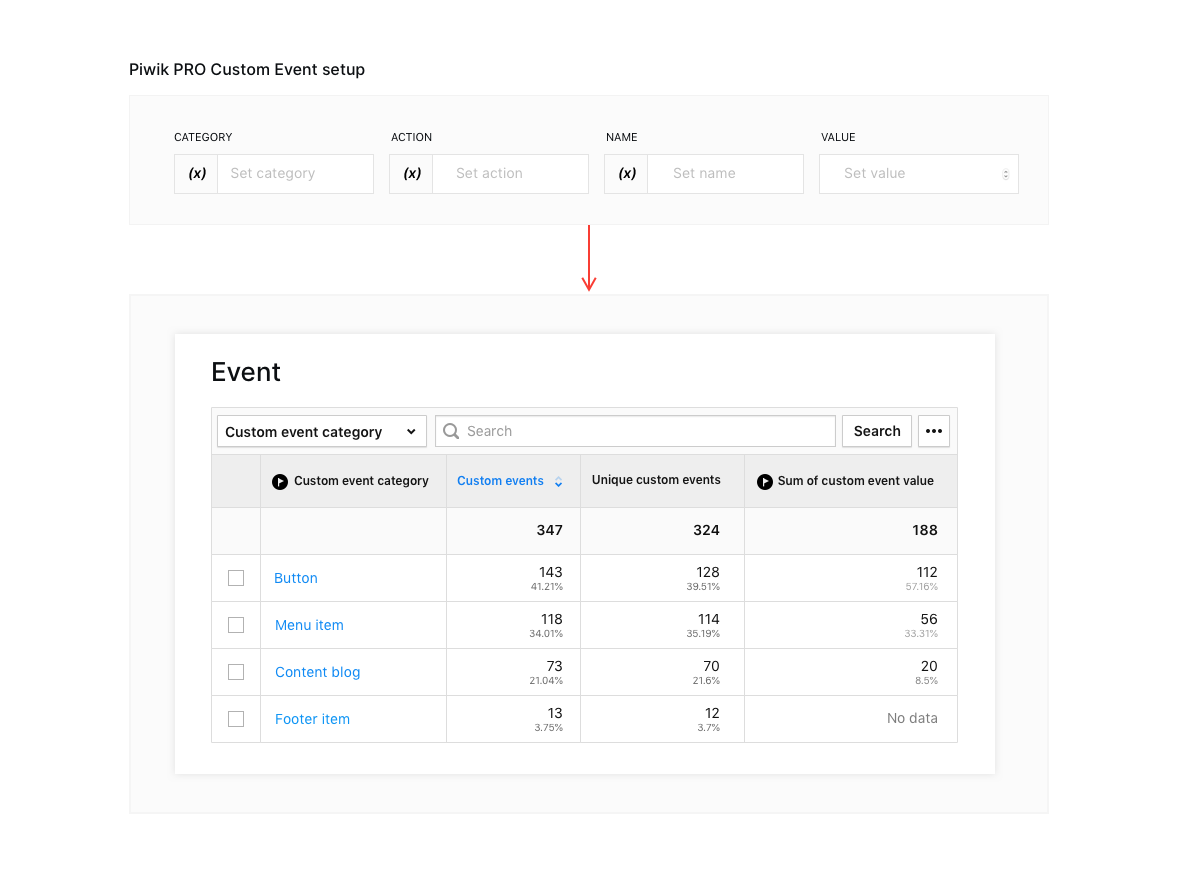This screenshot has width=1192, height=880.
Task: Open the three-dots more options menu
Action: pos(934,431)
